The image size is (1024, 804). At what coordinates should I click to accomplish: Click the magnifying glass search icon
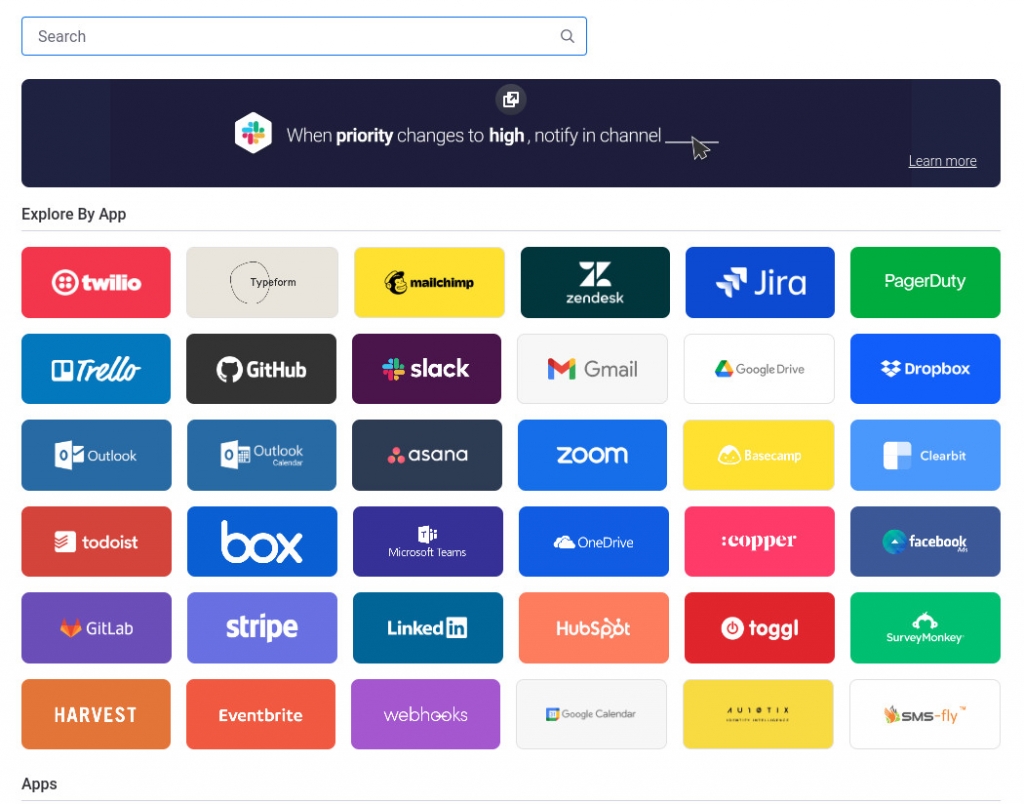[568, 37]
